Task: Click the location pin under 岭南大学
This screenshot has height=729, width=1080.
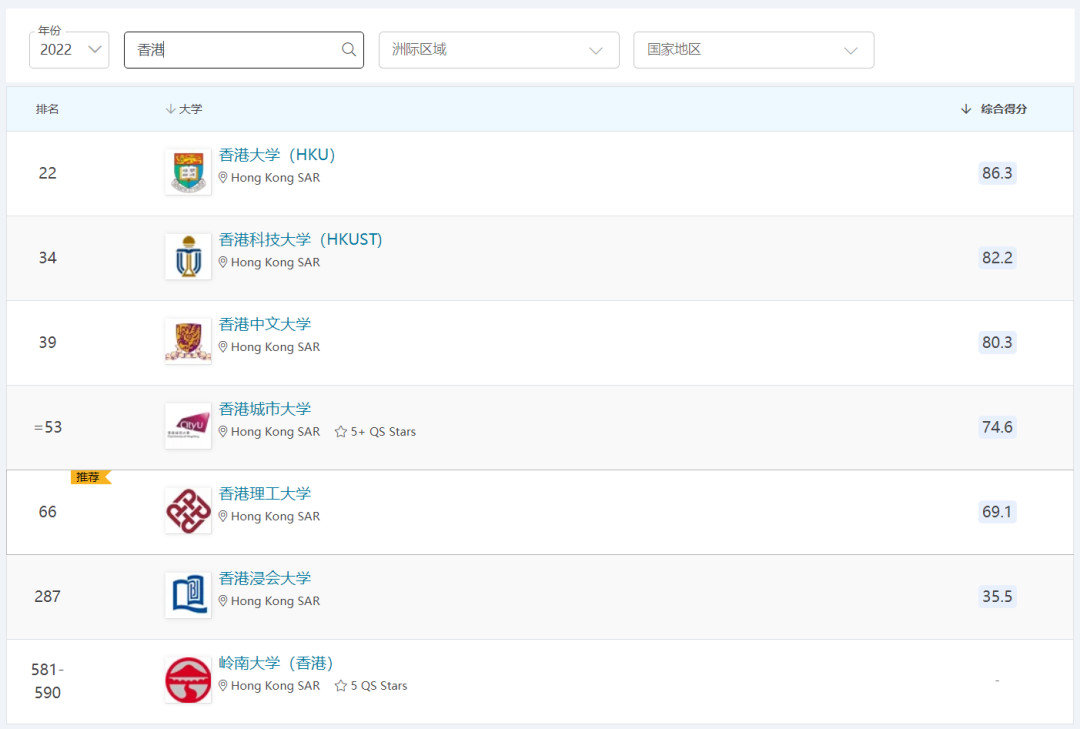Action: coord(222,686)
